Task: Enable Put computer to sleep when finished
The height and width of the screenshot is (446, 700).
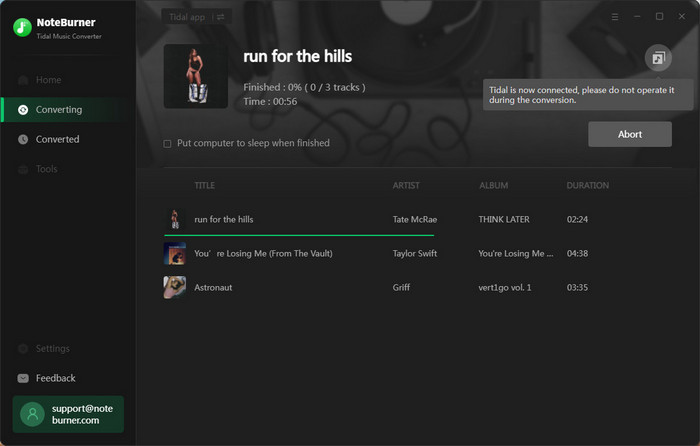Action: pyautogui.click(x=167, y=144)
